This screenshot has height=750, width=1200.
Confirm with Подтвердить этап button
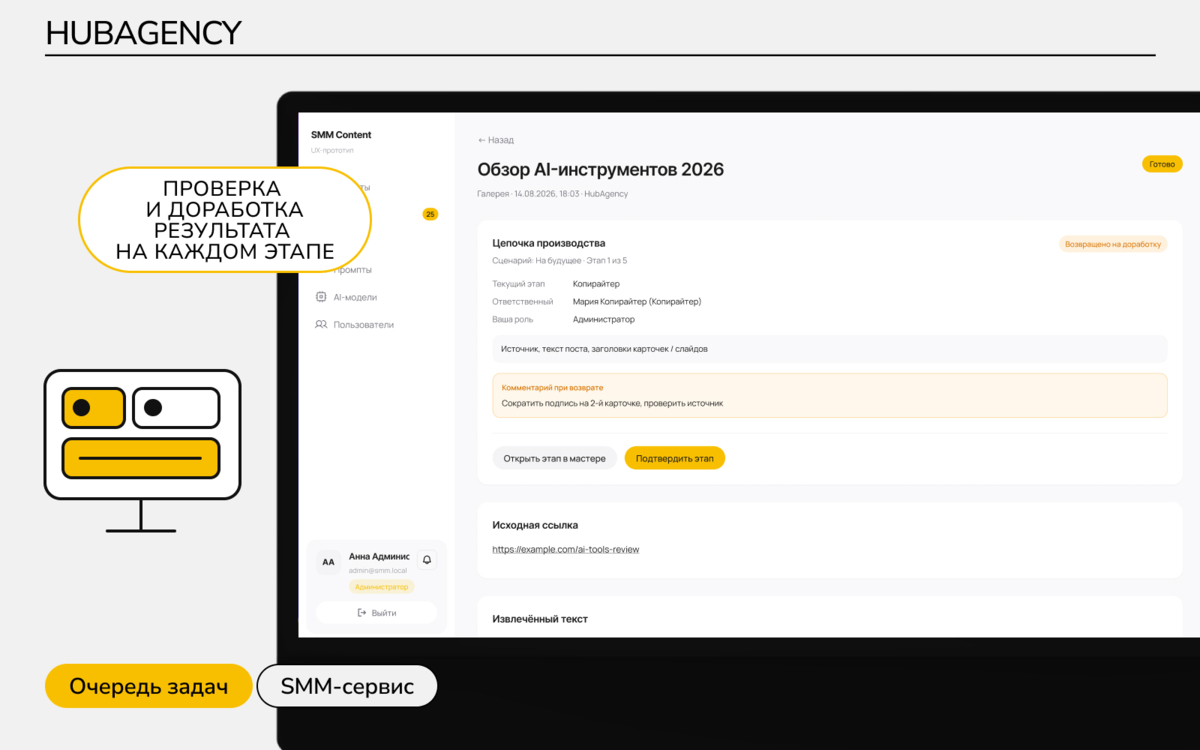[675, 458]
